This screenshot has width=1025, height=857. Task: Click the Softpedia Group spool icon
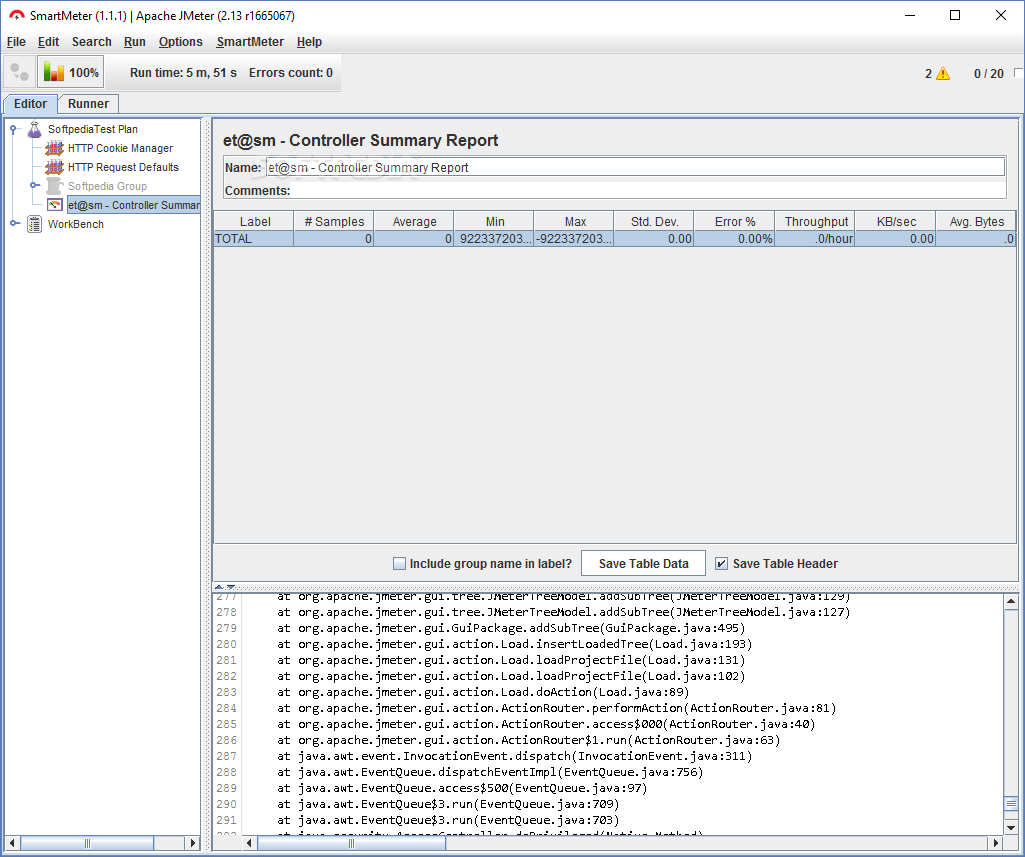(54, 186)
